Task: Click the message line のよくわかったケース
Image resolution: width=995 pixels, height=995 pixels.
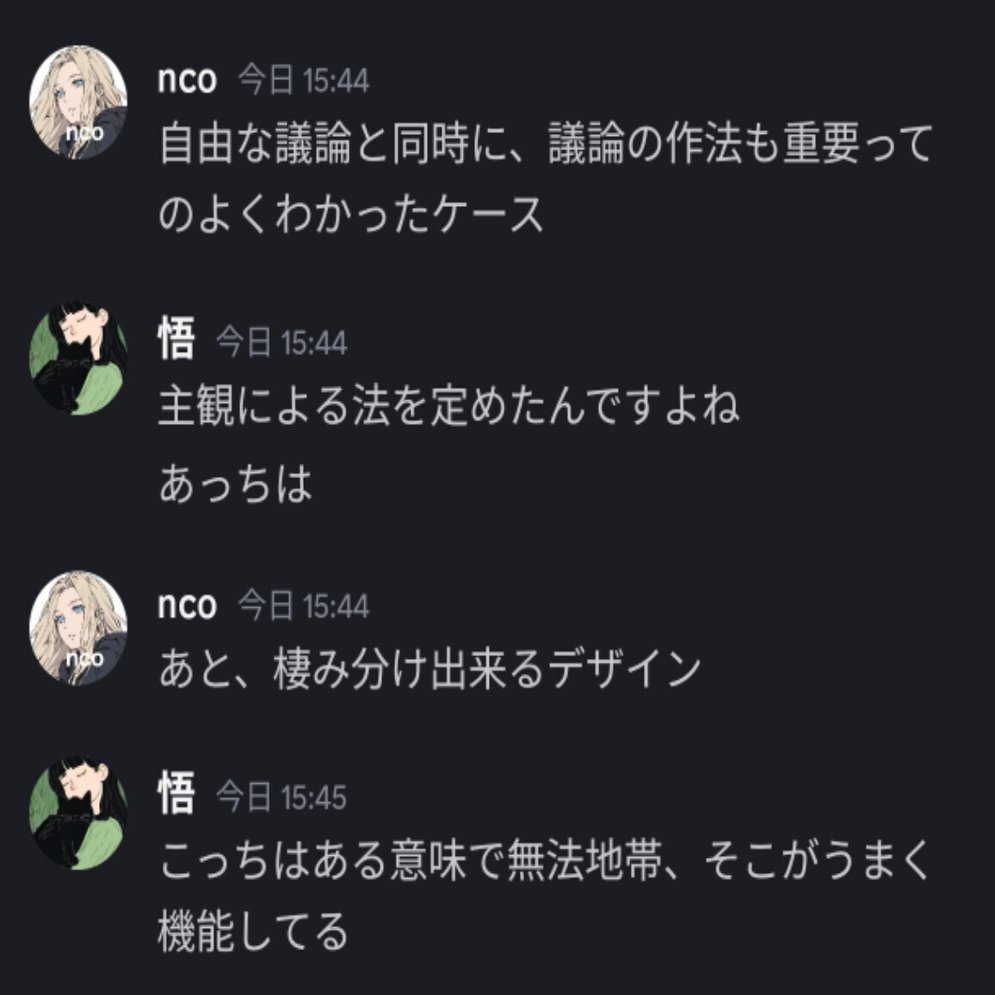Action: click(x=350, y=214)
